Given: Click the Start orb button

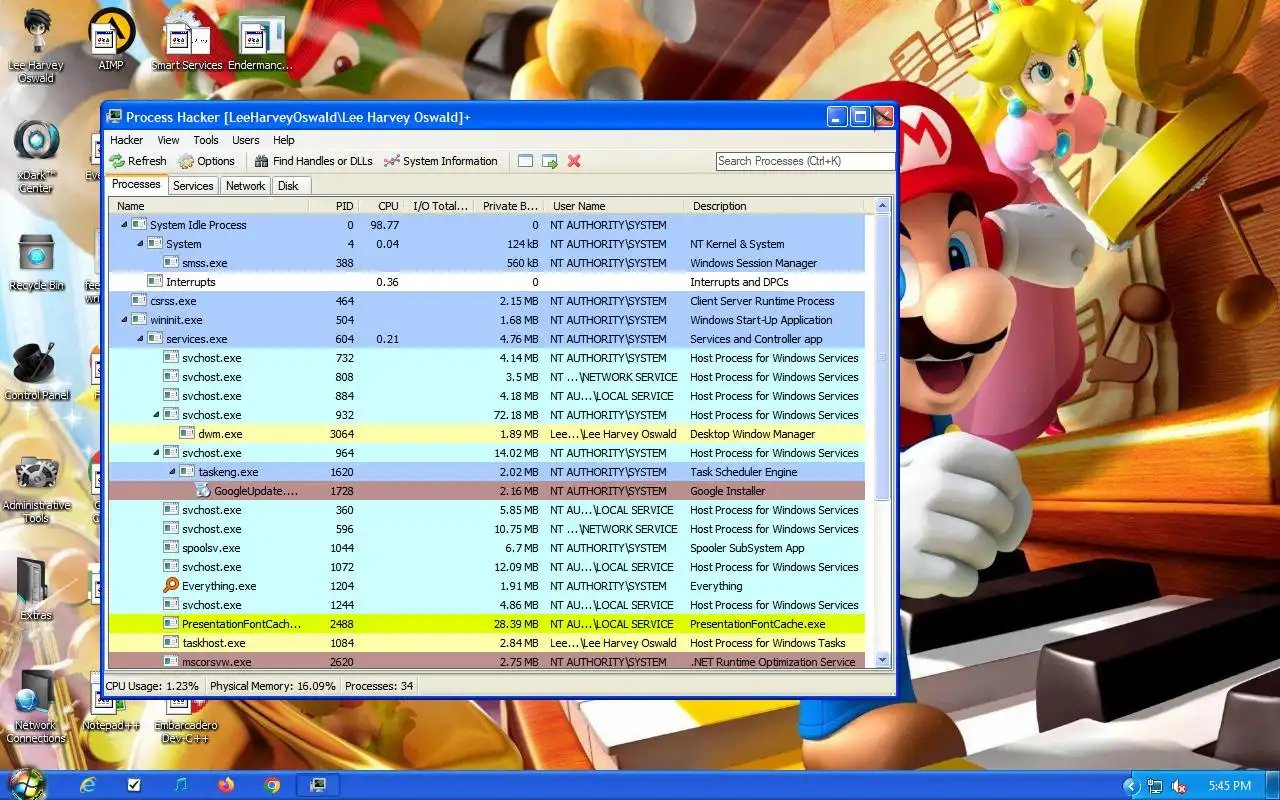Looking at the screenshot, I should (x=25, y=783).
